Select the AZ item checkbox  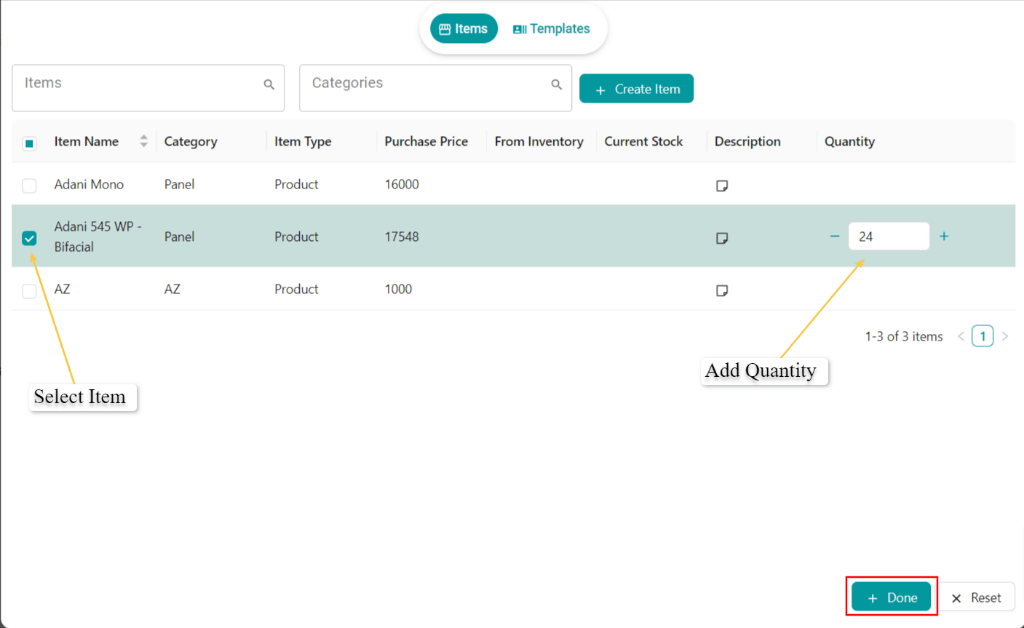[29, 291]
